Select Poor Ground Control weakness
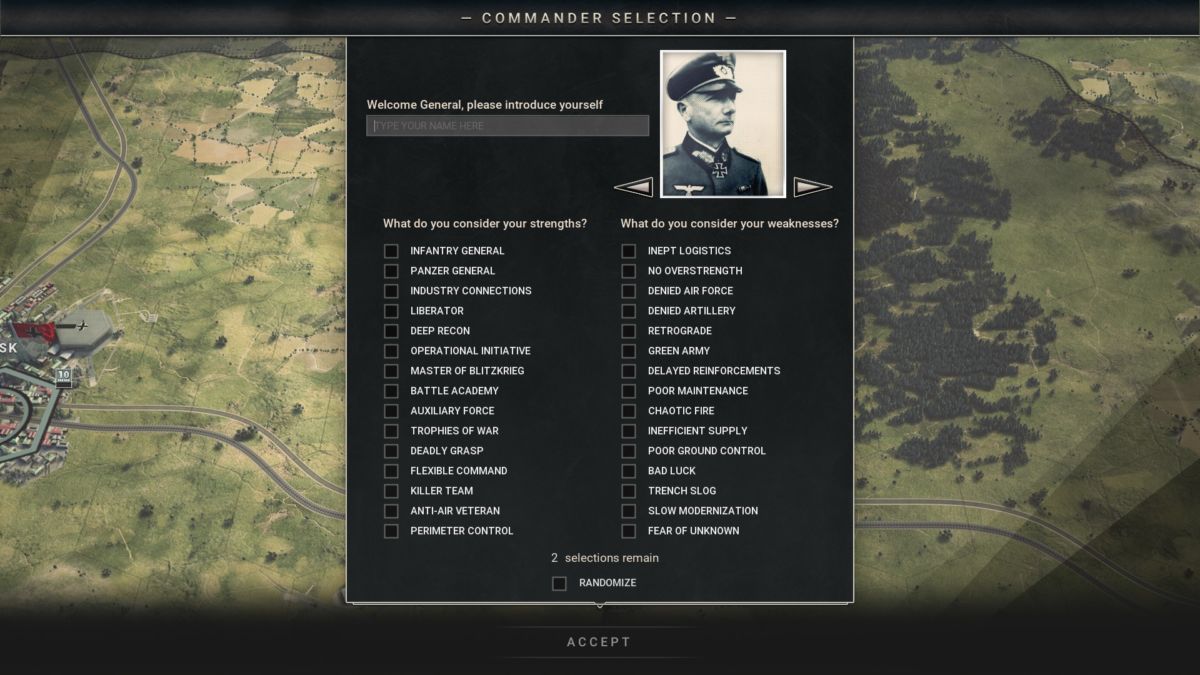The width and height of the screenshot is (1200, 675). [x=629, y=451]
